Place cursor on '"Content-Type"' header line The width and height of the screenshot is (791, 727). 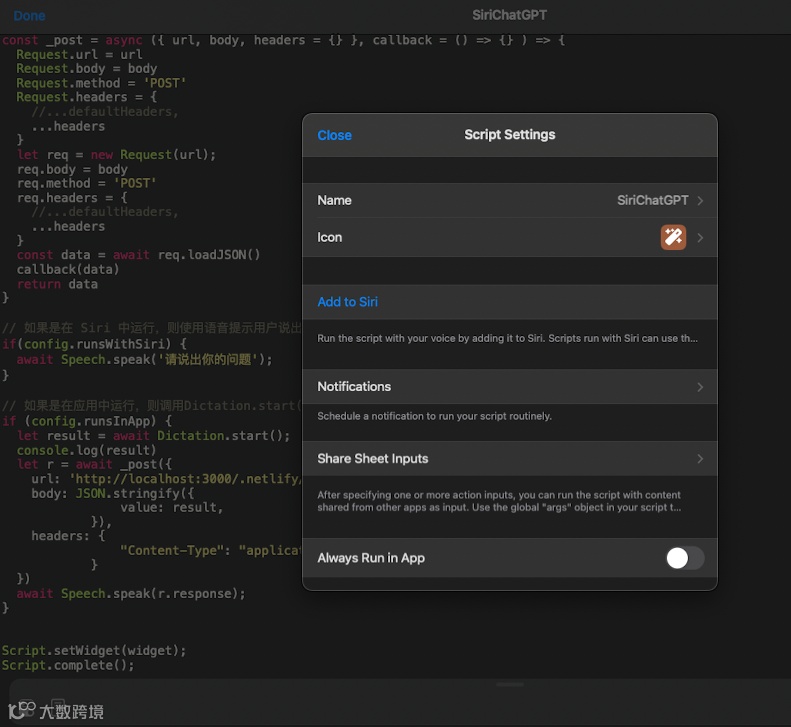point(211,550)
